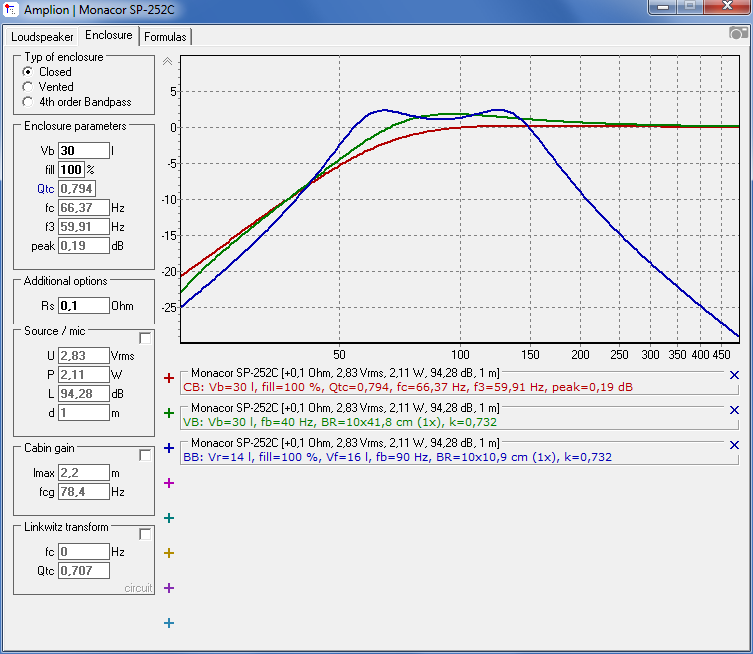Switch to the Loudspeaker tab

(42, 37)
